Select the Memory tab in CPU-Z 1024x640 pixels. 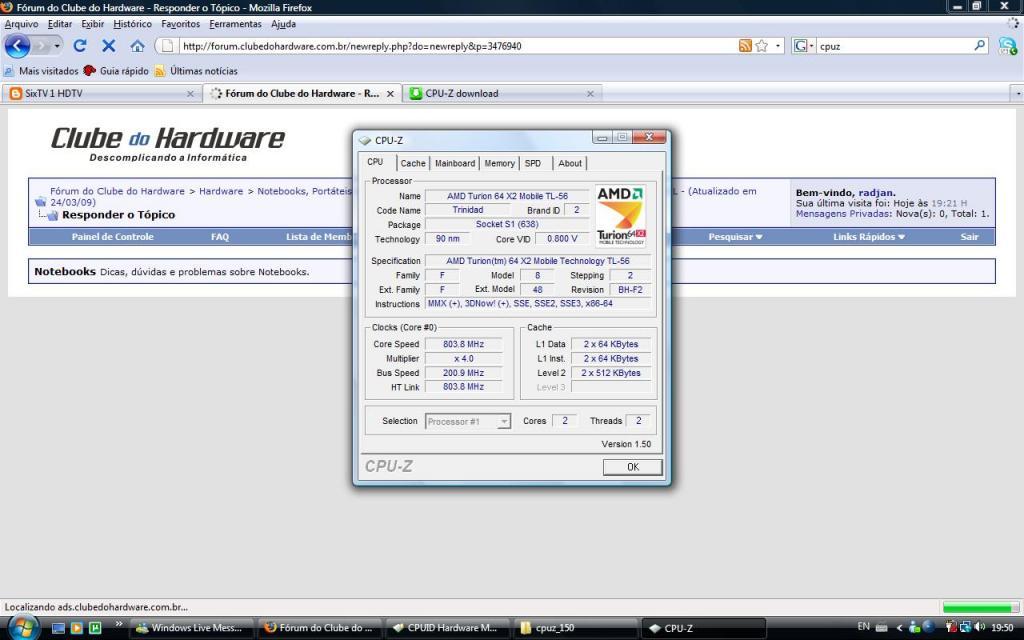pos(500,163)
